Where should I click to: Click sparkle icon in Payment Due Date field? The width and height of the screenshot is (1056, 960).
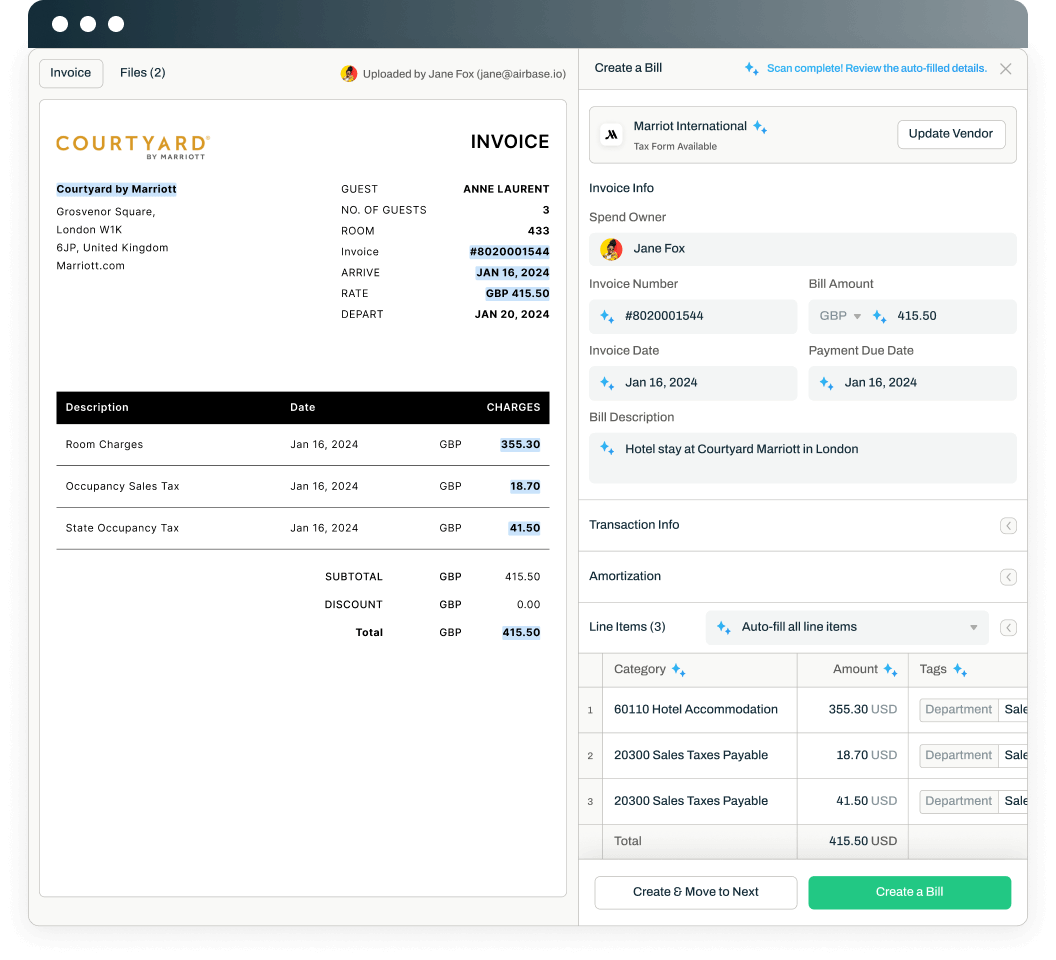click(826, 383)
